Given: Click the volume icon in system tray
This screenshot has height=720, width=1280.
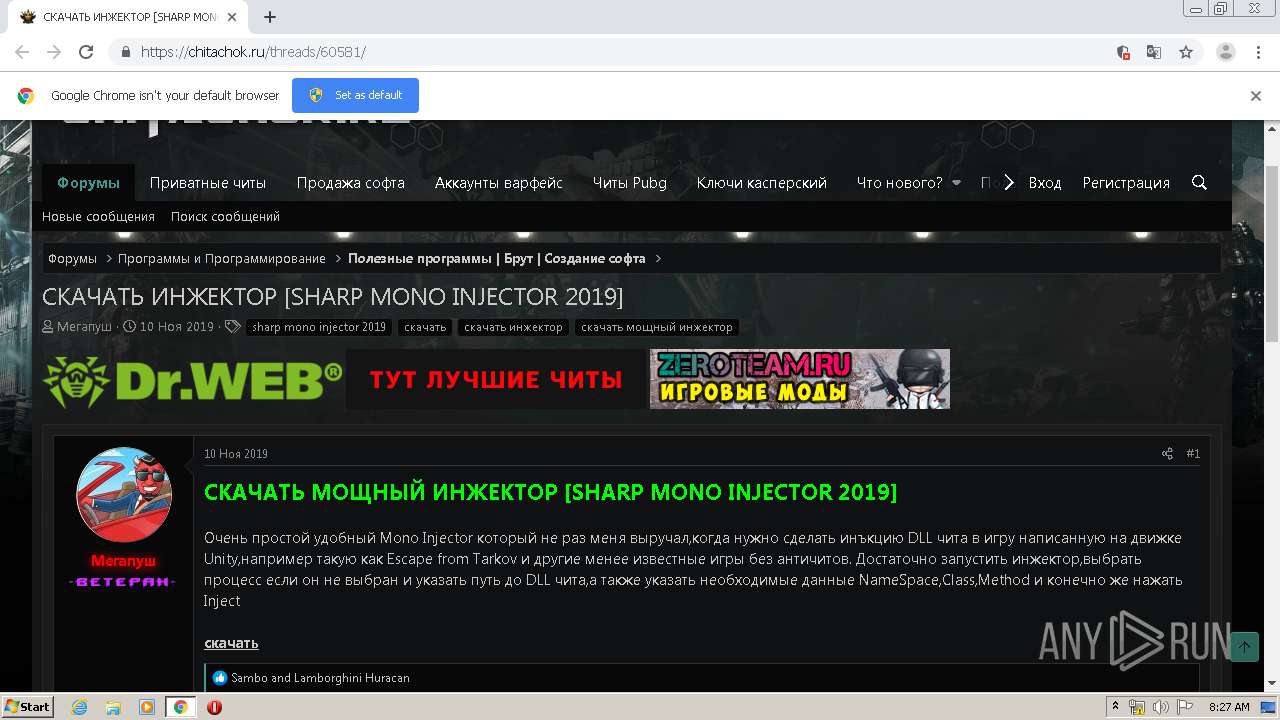Looking at the screenshot, I should pos(1161,707).
